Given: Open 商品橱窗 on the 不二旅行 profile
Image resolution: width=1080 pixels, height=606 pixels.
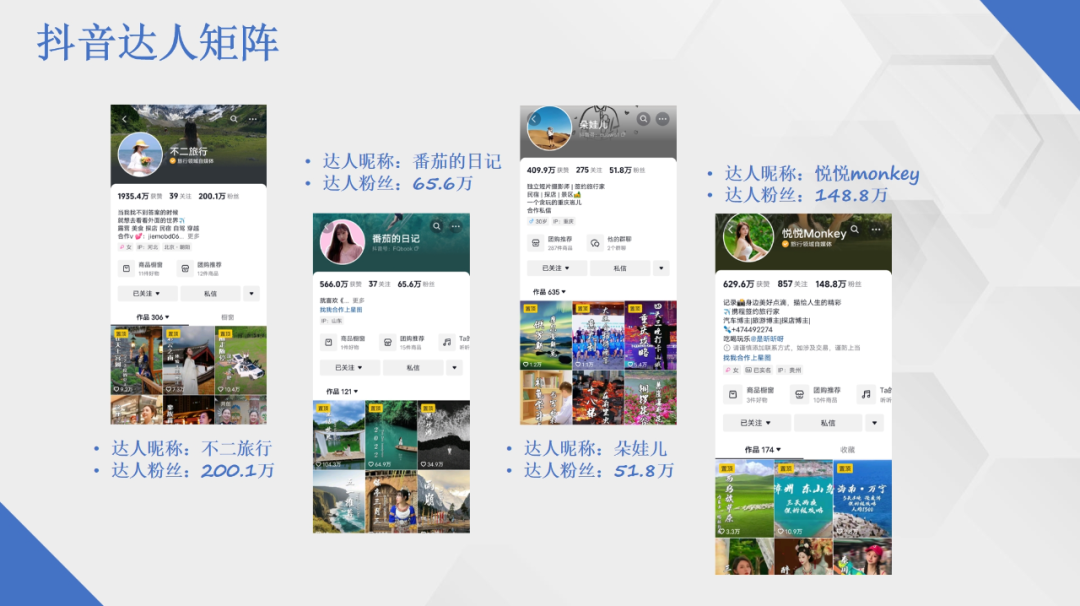Looking at the screenshot, I should 124,267.
